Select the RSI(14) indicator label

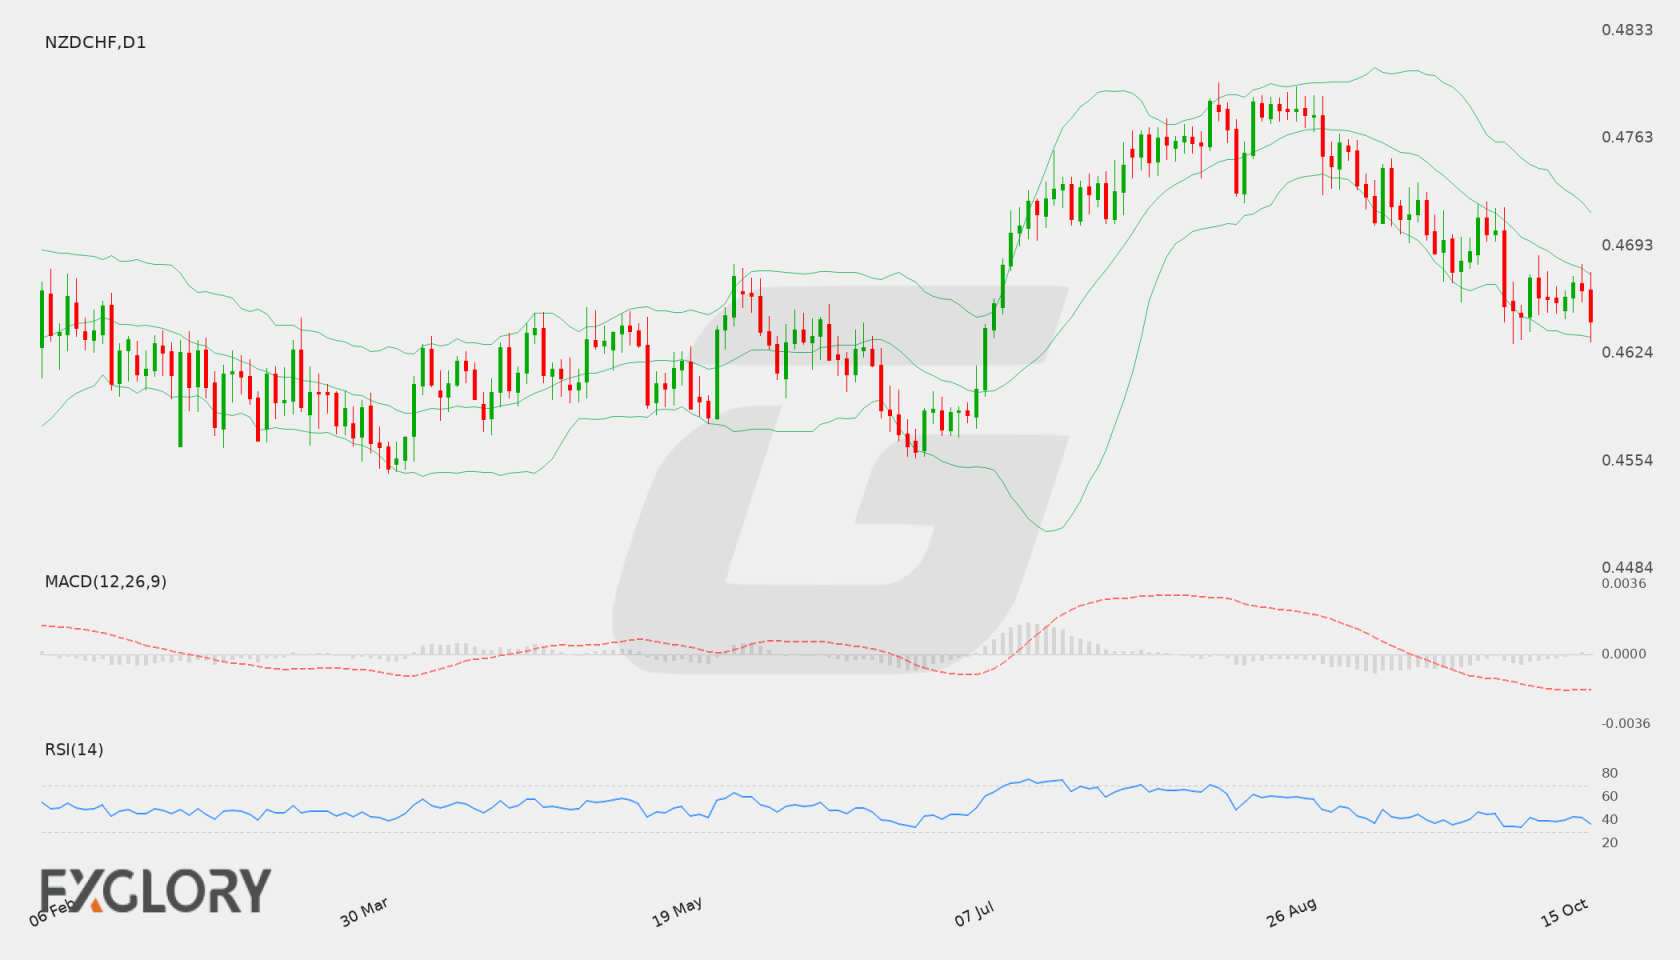click(74, 749)
